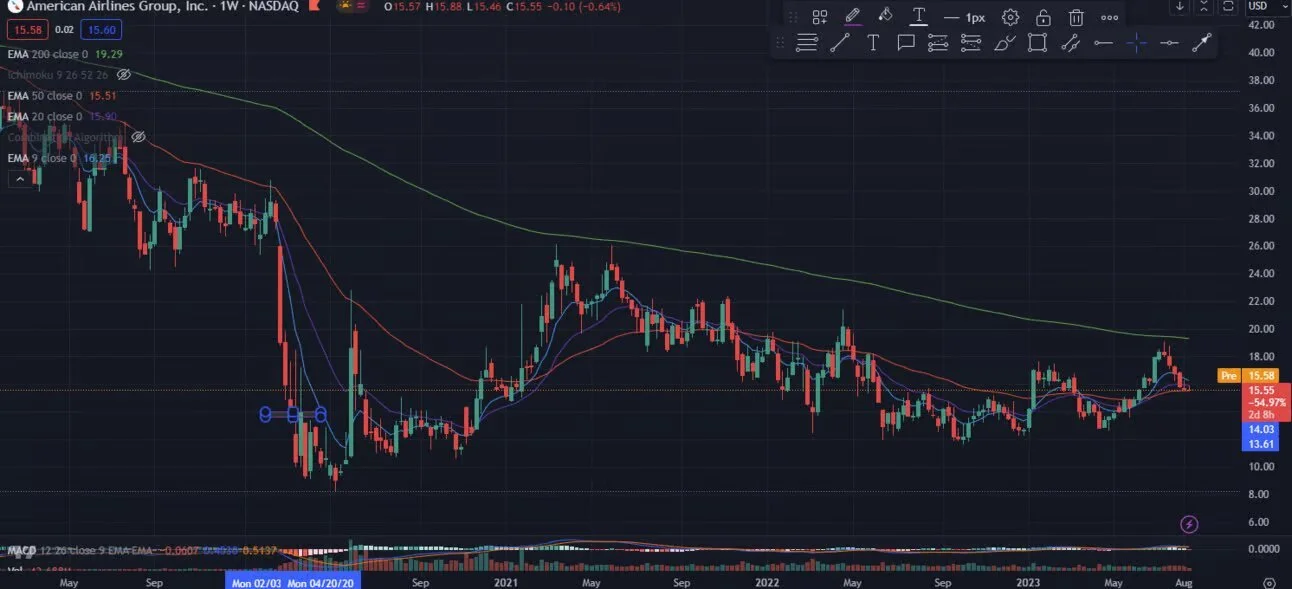Select the blue circles drawing on chart
Viewport: 1292px width, 589px height.
[293, 413]
